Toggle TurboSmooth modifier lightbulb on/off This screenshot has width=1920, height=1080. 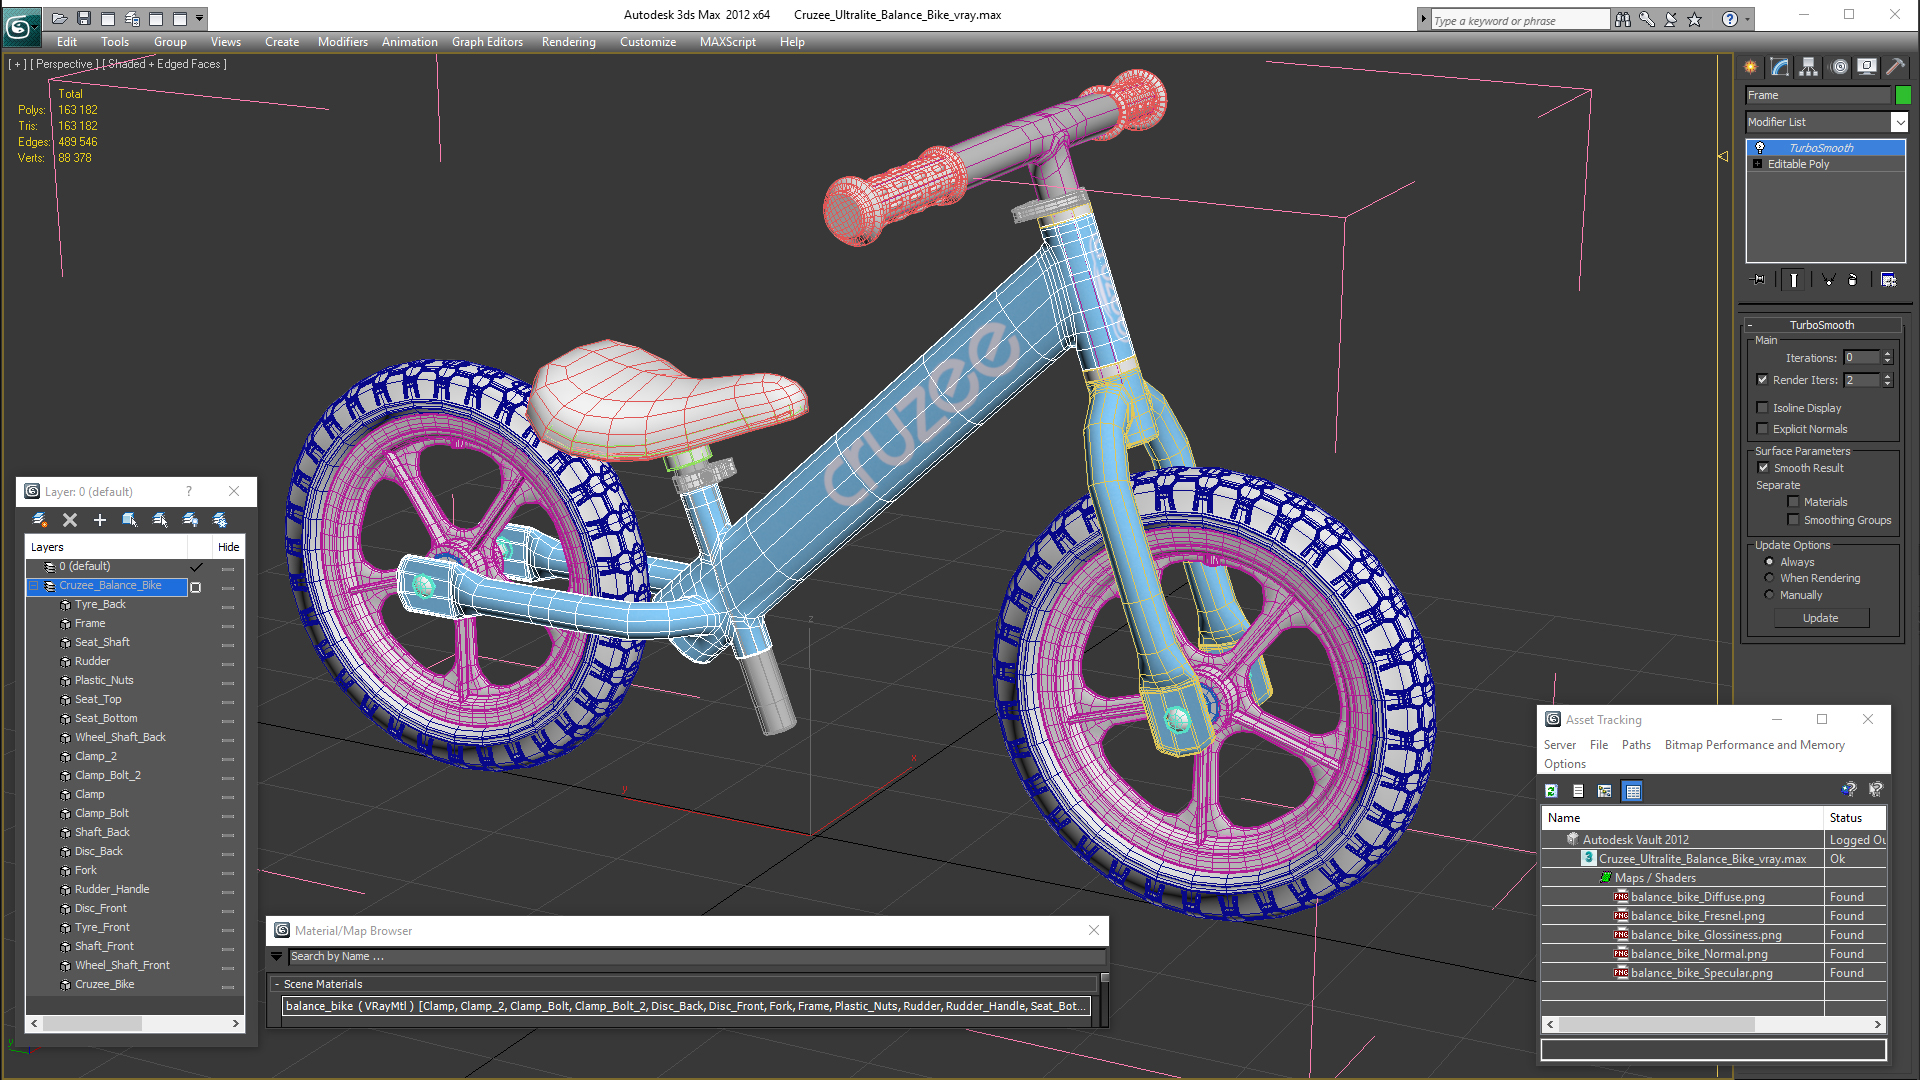tap(1760, 148)
